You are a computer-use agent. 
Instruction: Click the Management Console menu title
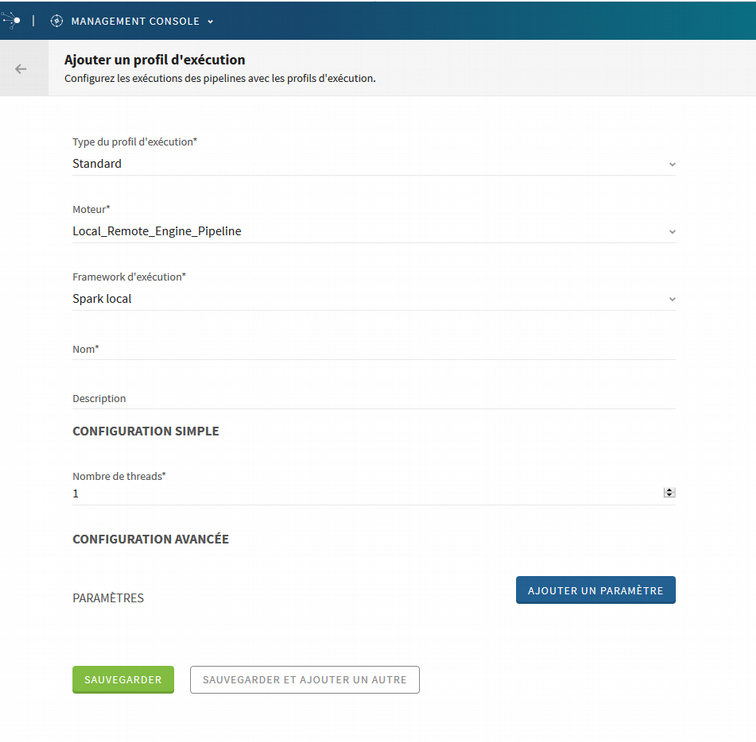pyautogui.click(x=135, y=21)
